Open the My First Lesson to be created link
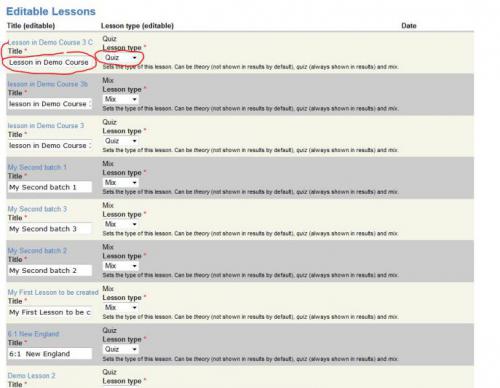The image size is (500, 388). (x=53, y=292)
